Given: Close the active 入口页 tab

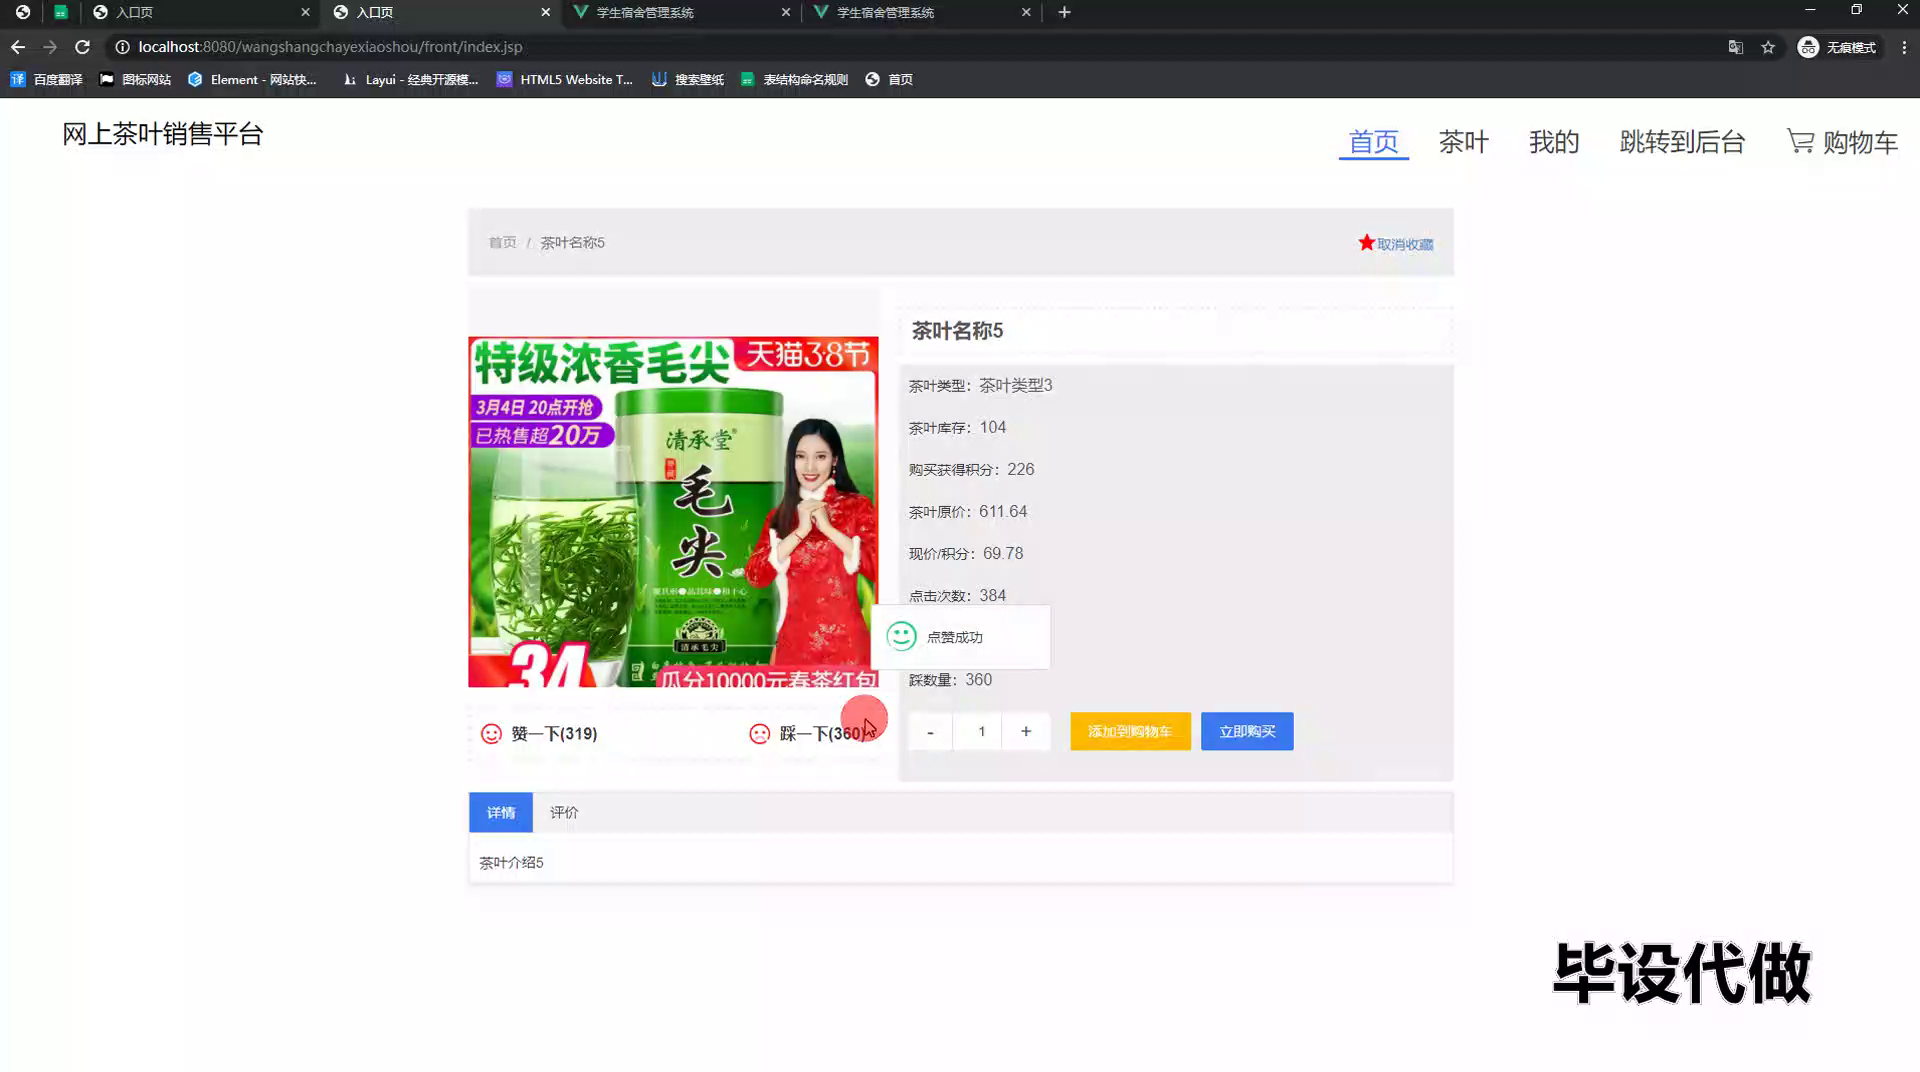Looking at the screenshot, I should (x=545, y=12).
